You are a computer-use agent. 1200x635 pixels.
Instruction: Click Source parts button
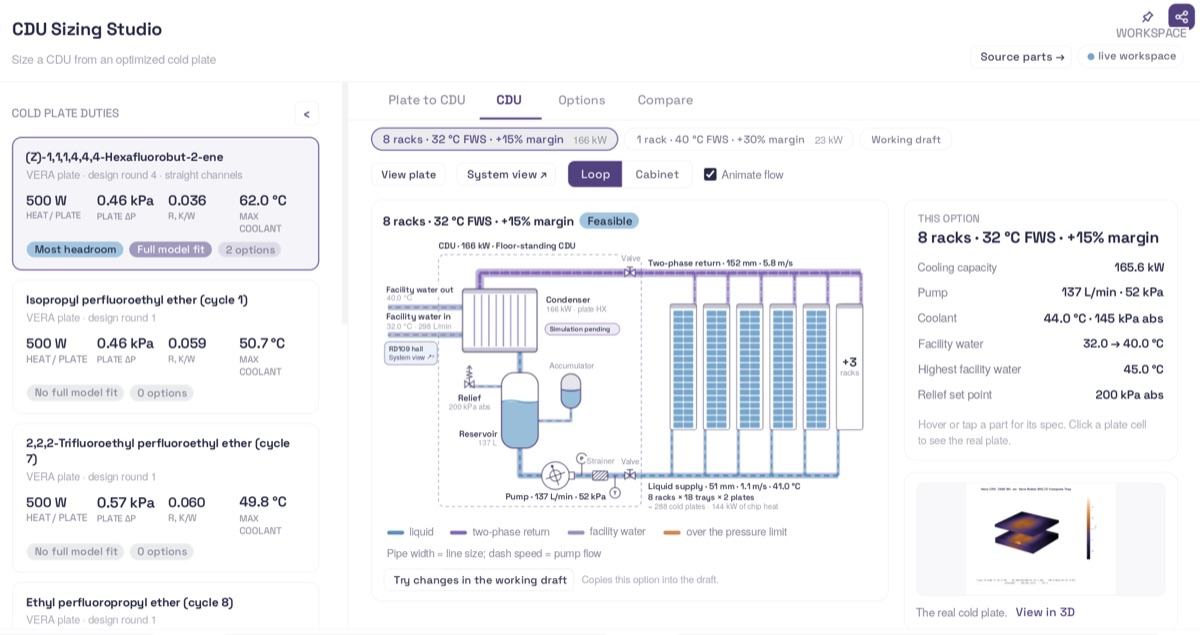(1022, 56)
